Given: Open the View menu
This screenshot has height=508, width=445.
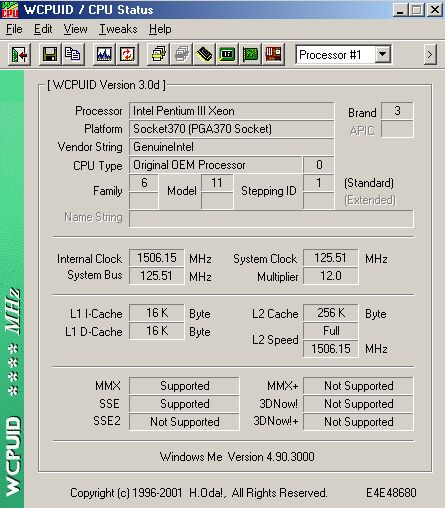Looking at the screenshot, I should tap(75, 29).
